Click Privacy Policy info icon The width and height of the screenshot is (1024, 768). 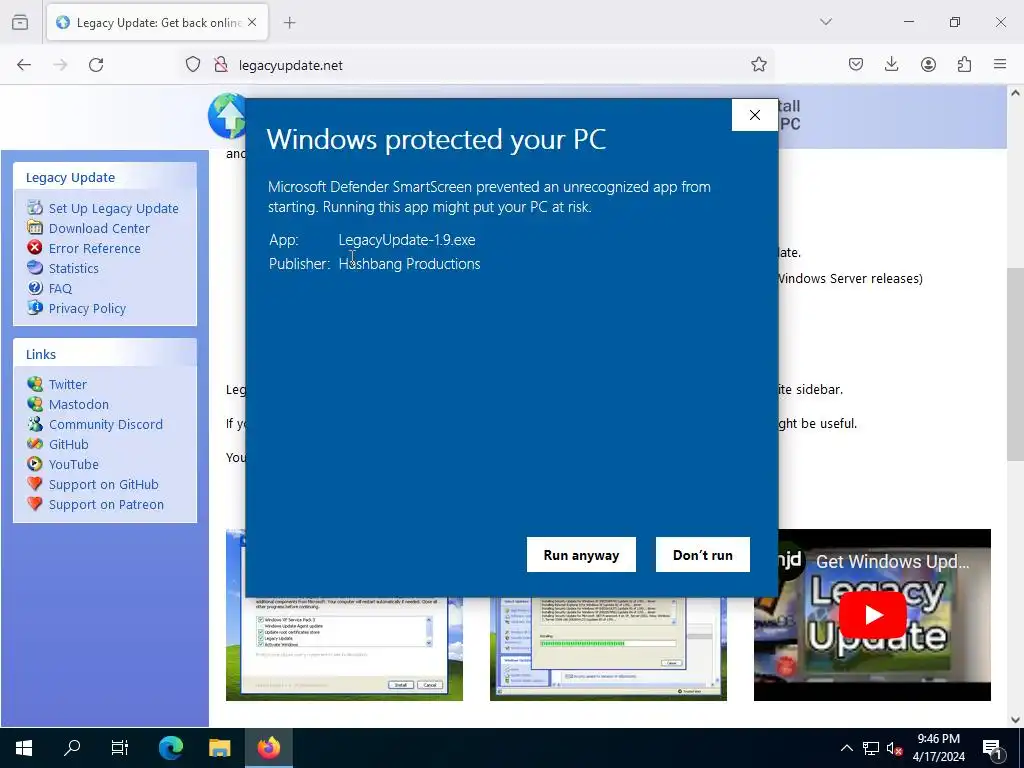[x=35, y=308]
